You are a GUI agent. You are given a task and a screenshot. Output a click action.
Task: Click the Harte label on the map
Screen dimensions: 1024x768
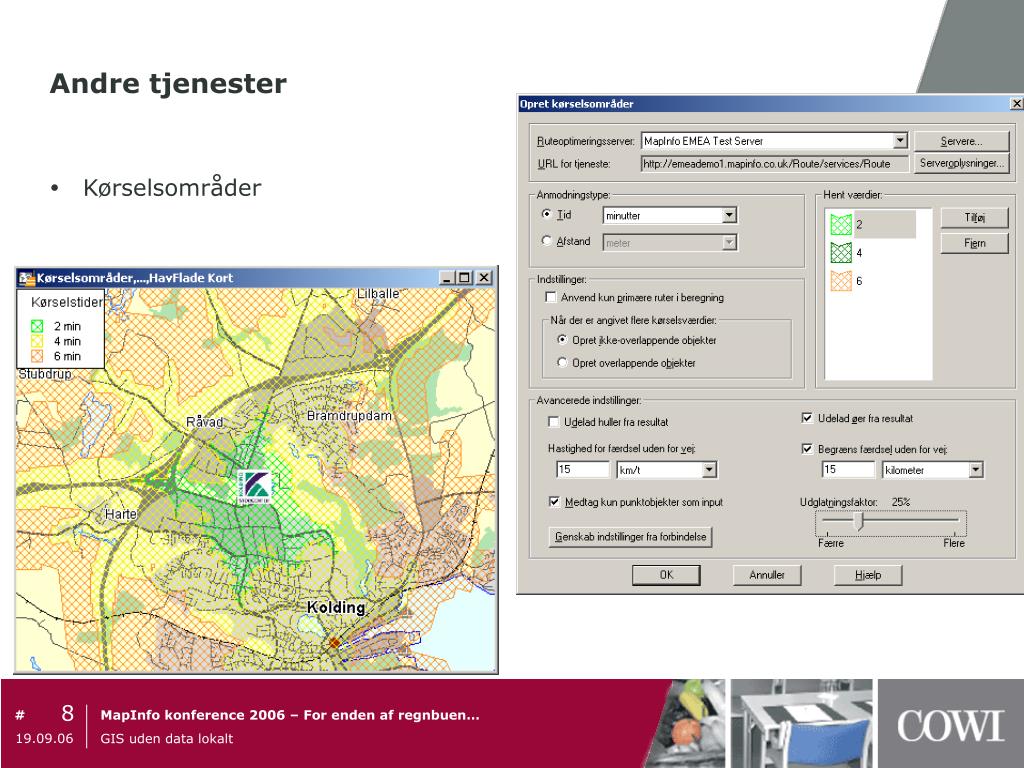(121, 514)
